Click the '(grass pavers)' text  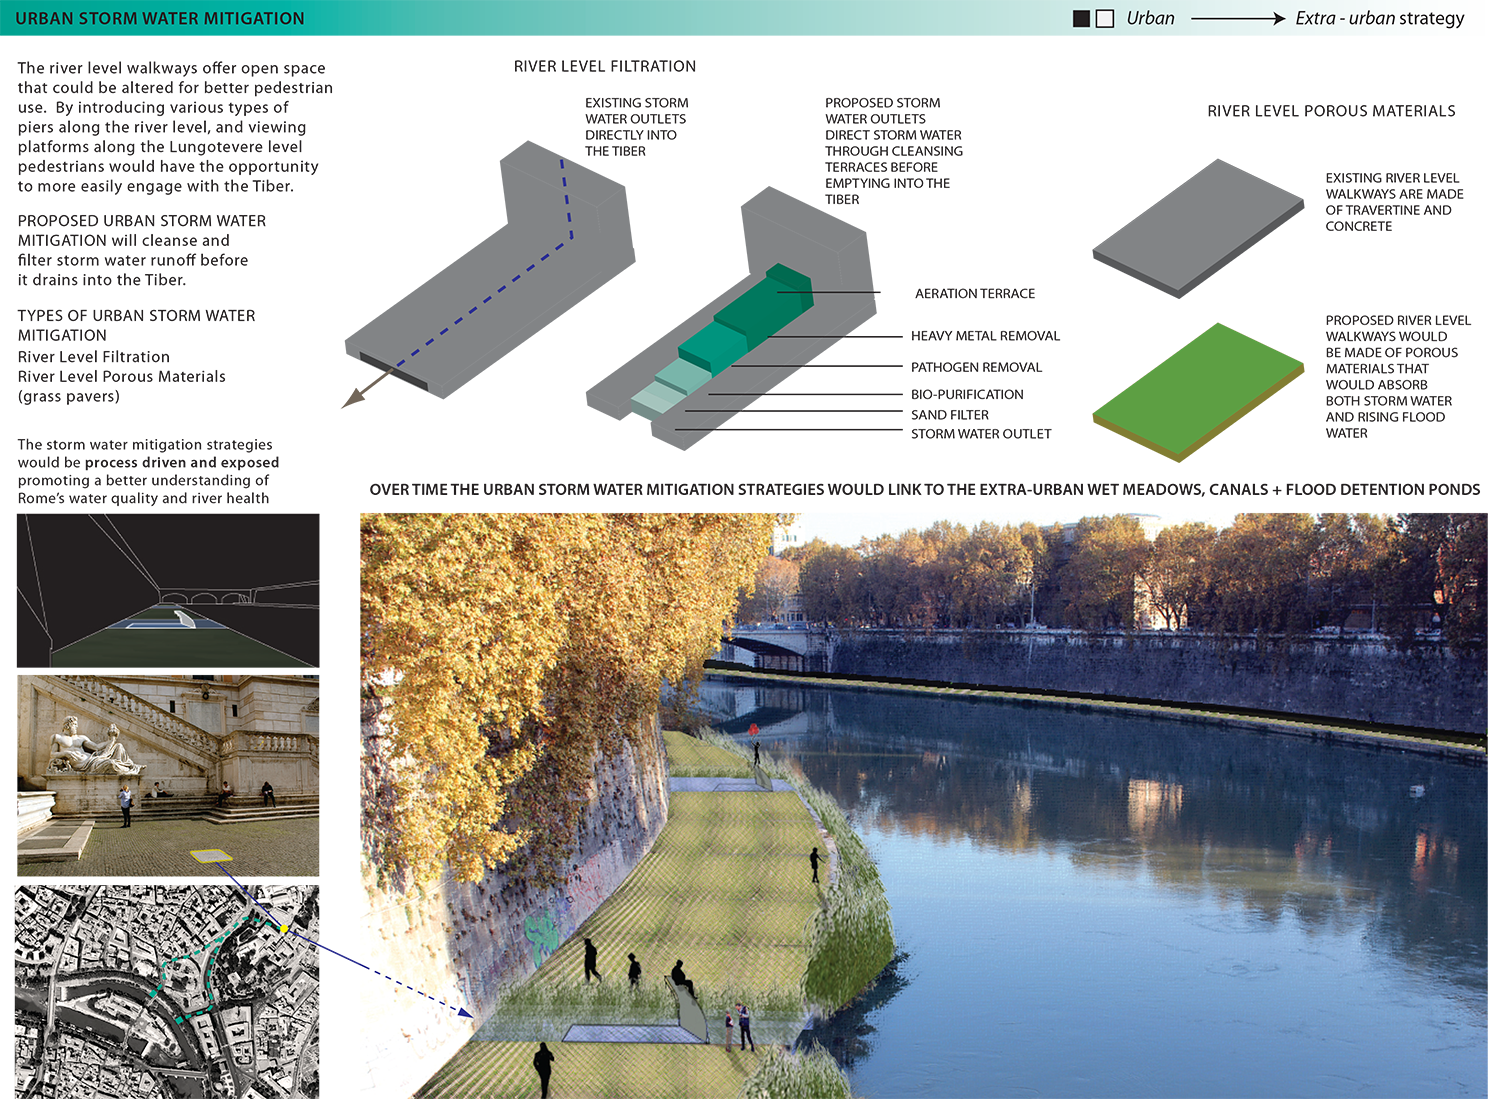tap(69, 397)
